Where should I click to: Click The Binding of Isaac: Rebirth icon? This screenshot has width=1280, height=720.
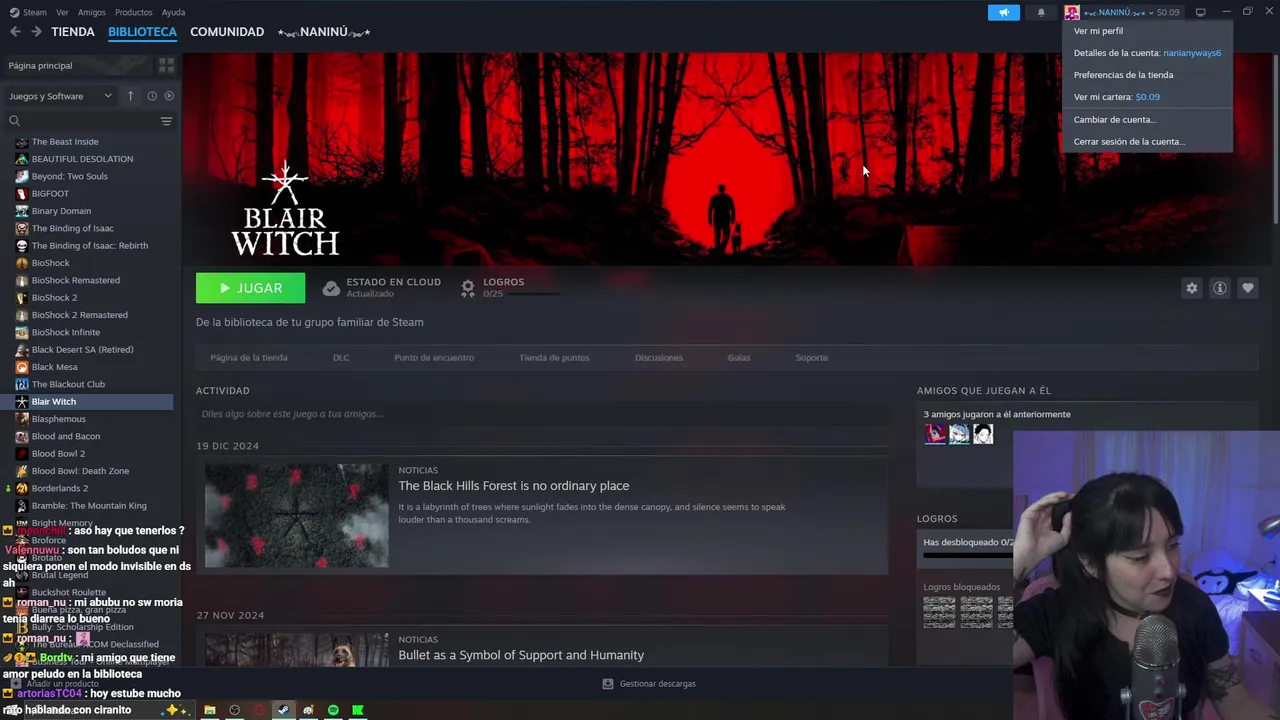[x=22, y=245]
